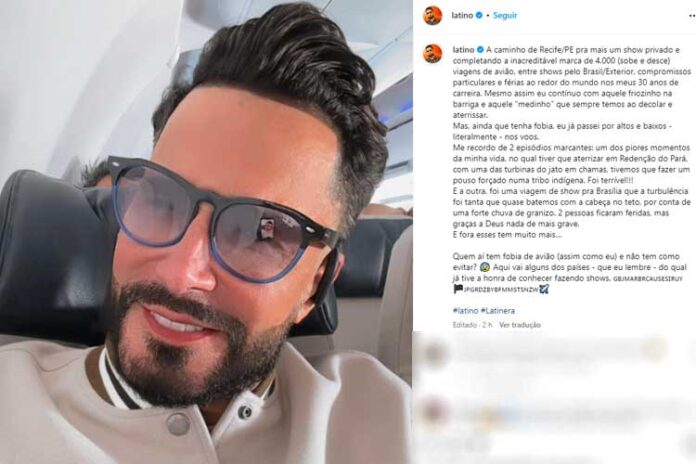Click the bold 'latino' username in caption
Viewport: 696px width, 464px height.
tap(463, 50)
